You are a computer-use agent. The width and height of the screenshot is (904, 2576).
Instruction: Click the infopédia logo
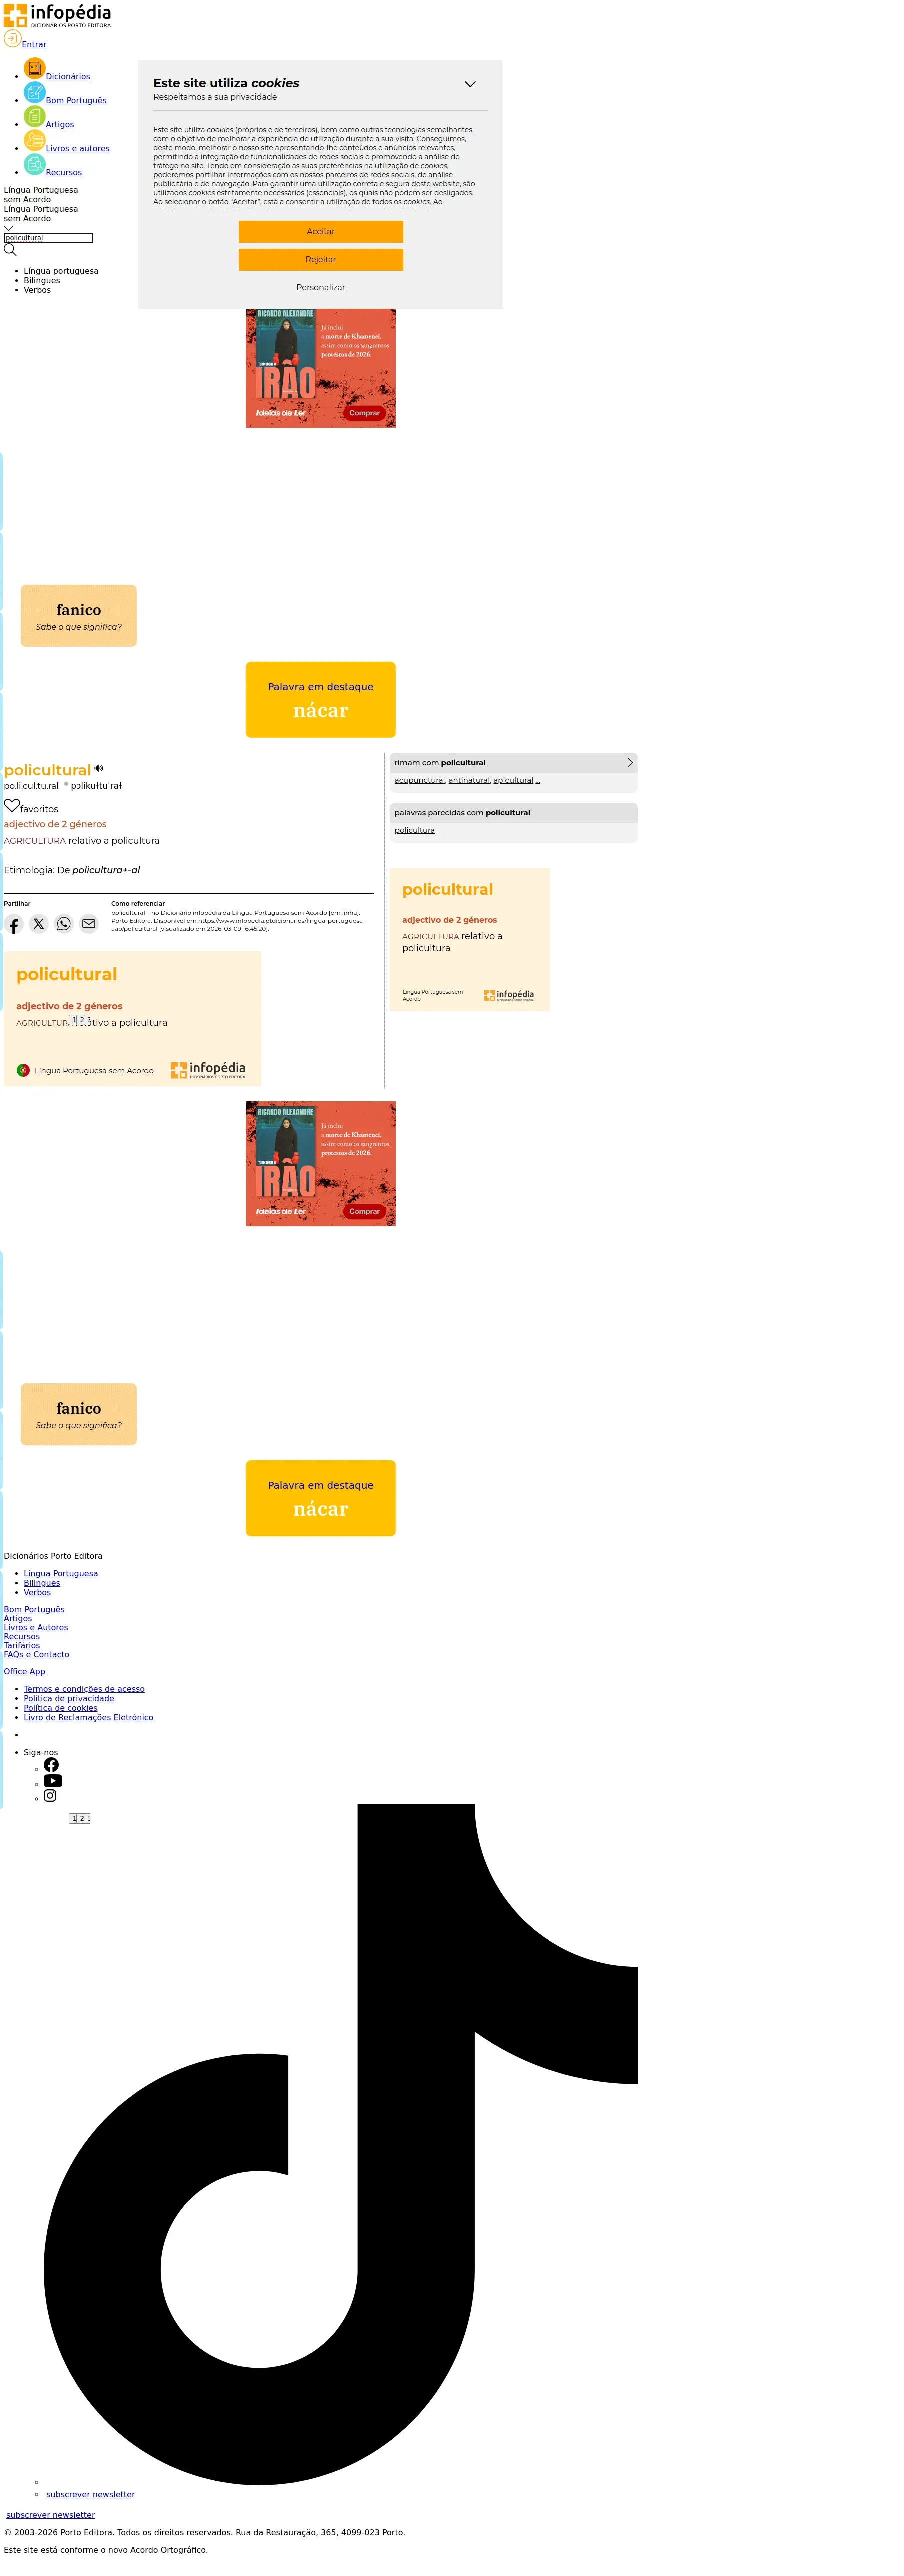coord(57,15)
